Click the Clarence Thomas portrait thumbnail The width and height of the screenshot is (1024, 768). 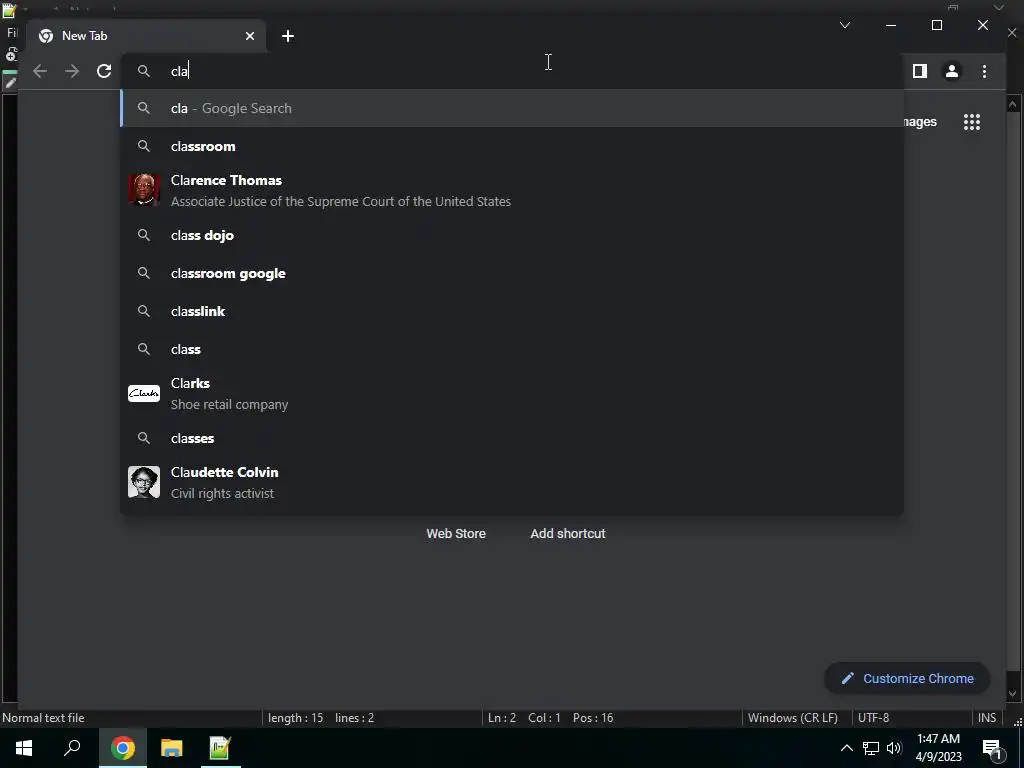(x=144, y=190)
